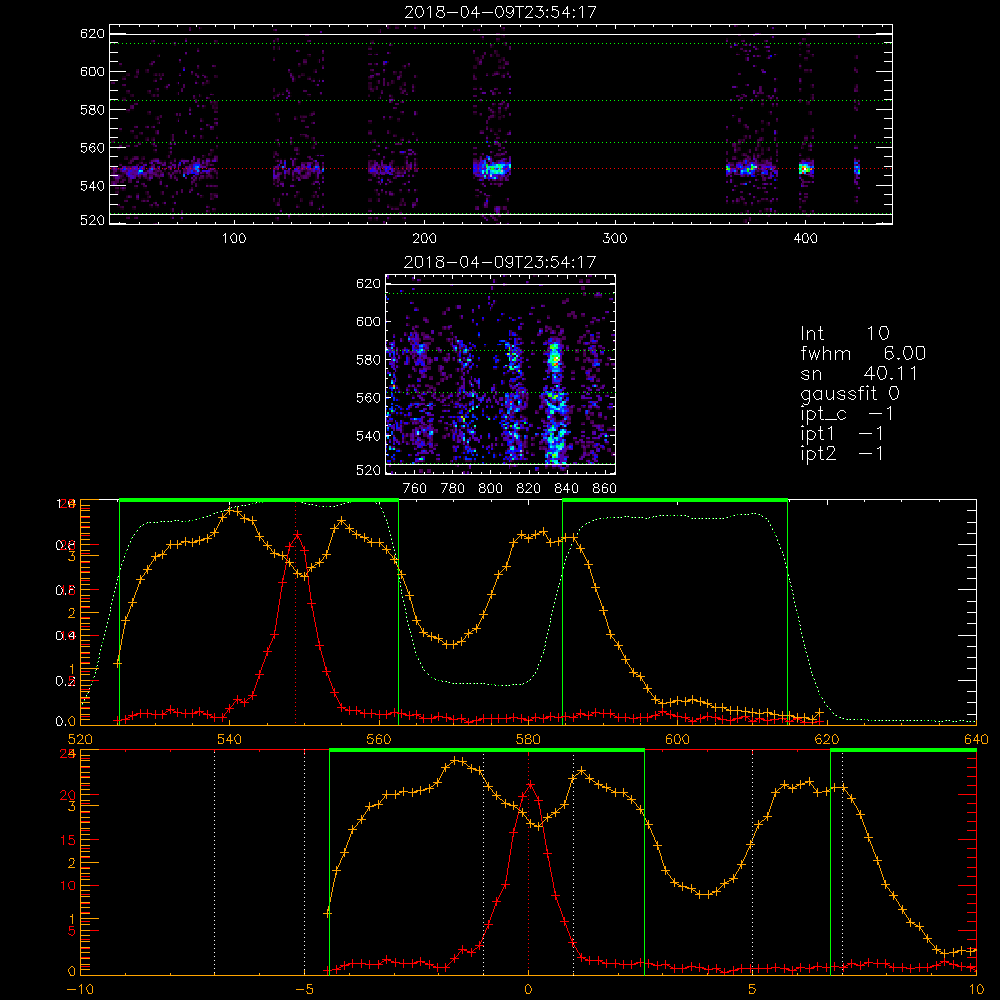Click x-axis label 600 on upper line plot
1000x1000 pixels.
pos(677,739)
